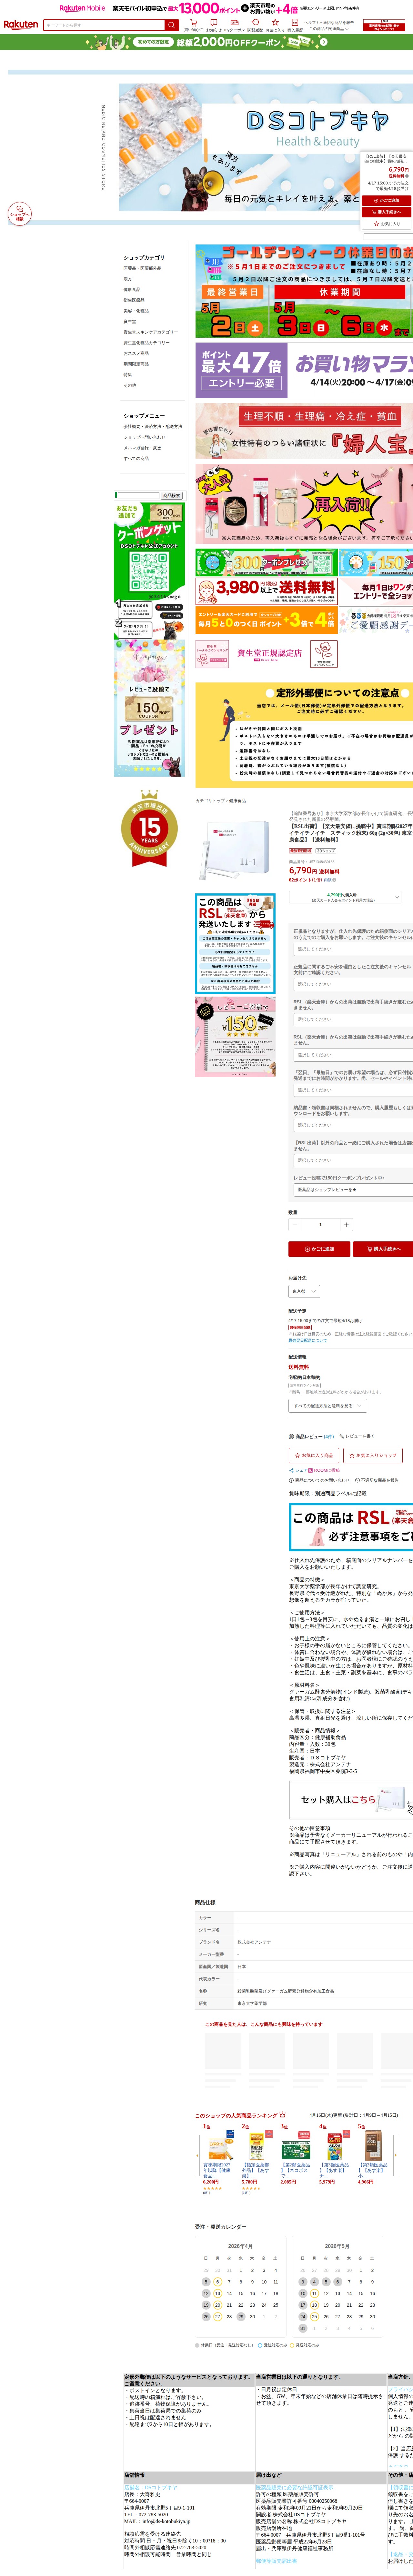The width and height of the screenshot is (413, 2576).
Task: Click カテゴリトップ in the breadcrumb
Action: [x=210, y=801]
